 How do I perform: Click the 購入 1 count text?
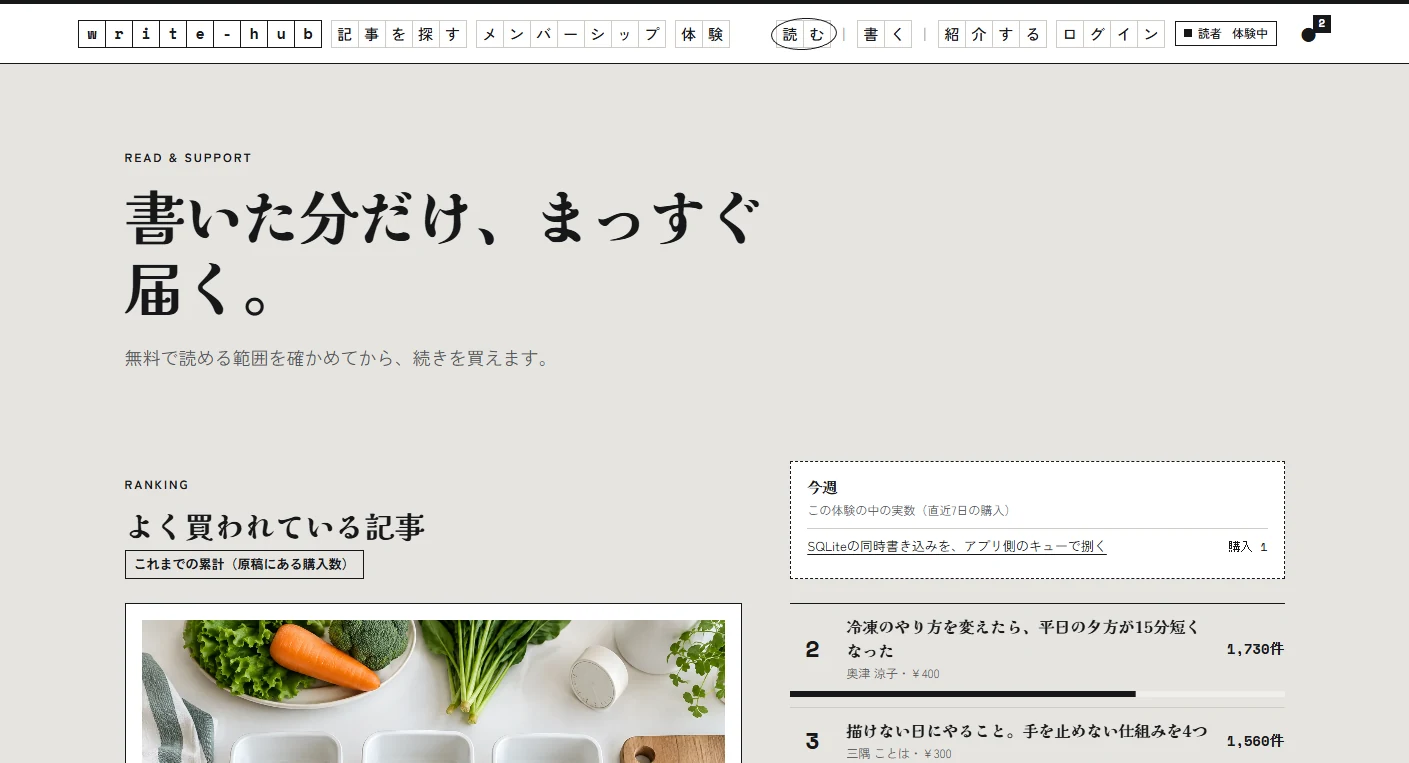pyautogui.click(x=1247, y=547)
